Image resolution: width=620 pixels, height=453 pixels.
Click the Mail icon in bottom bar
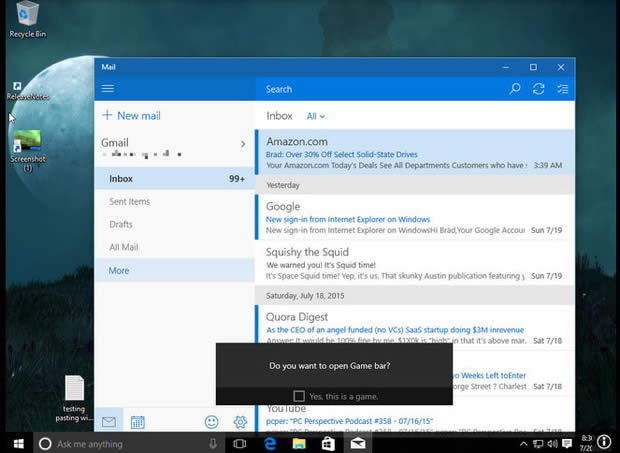pos(109,422)
